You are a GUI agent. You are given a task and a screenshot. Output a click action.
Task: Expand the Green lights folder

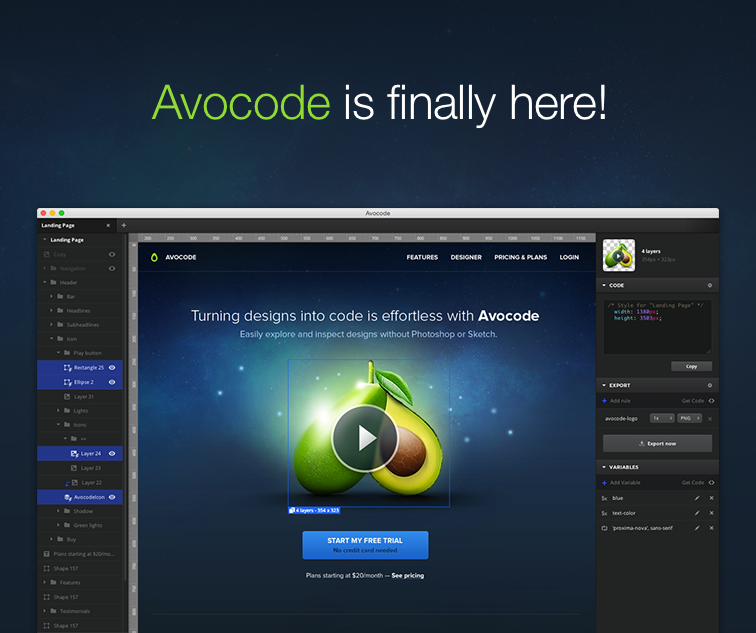(x=58, y=525)
